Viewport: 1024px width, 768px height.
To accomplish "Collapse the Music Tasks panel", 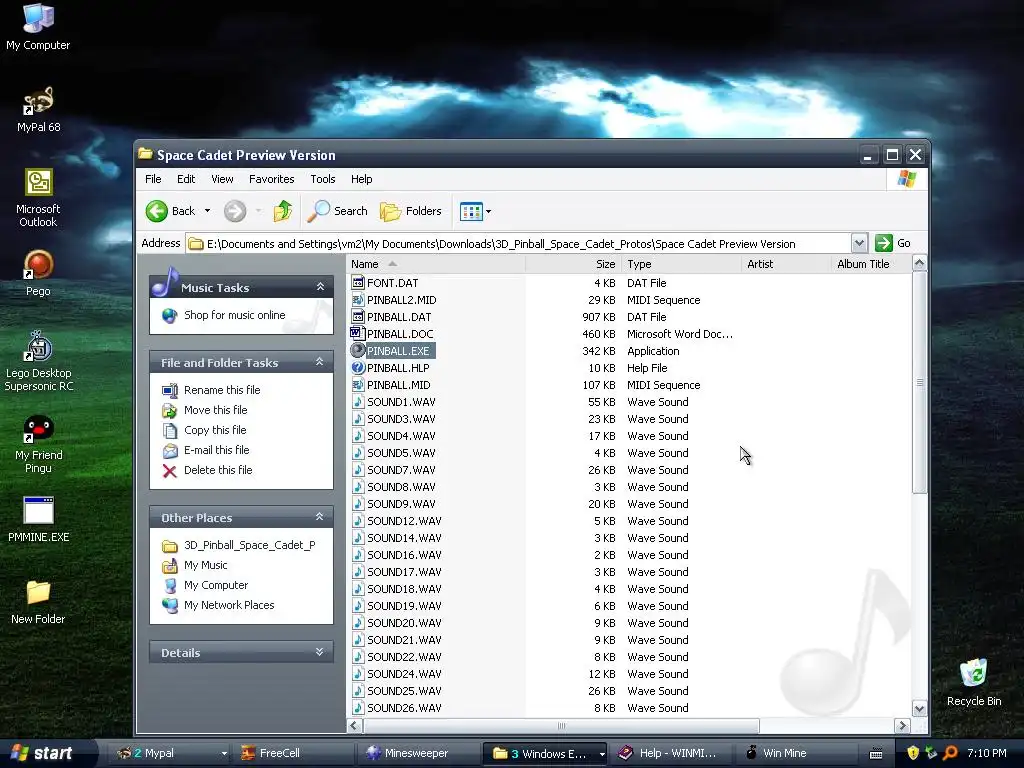I will 320,287.
